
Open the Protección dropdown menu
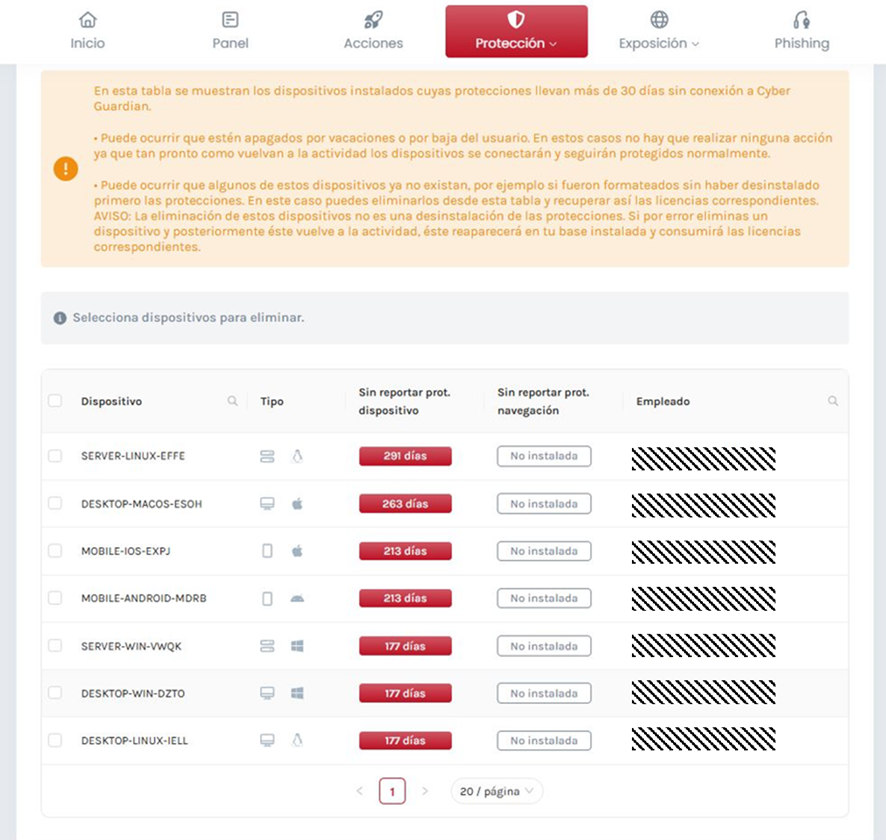pyautogui.click(x=516, y=31)
